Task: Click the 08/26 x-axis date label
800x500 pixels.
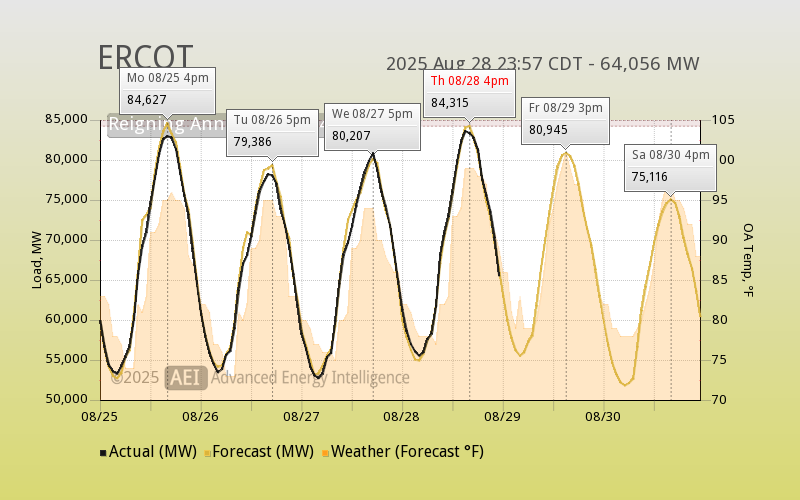Action: click(x=201, y=417)
